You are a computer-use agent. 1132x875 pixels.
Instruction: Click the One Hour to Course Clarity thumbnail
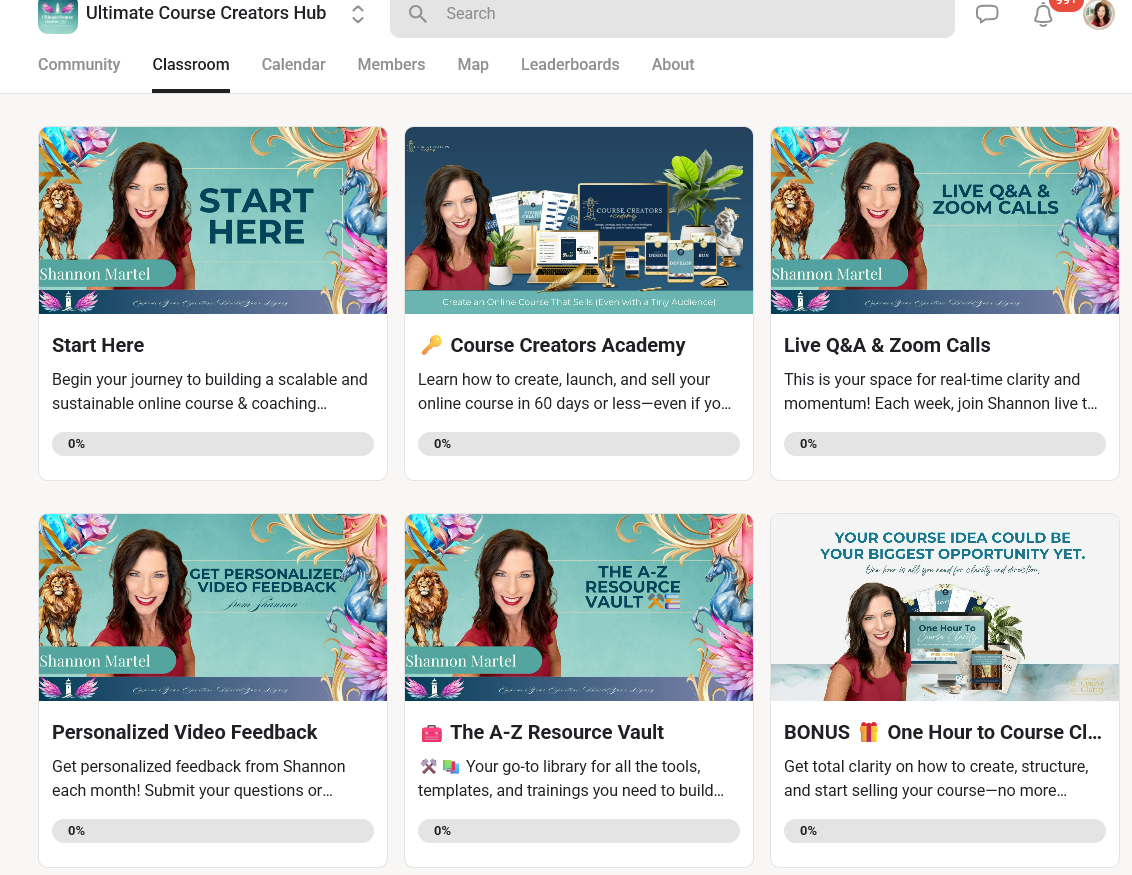[x=944, y=607]
